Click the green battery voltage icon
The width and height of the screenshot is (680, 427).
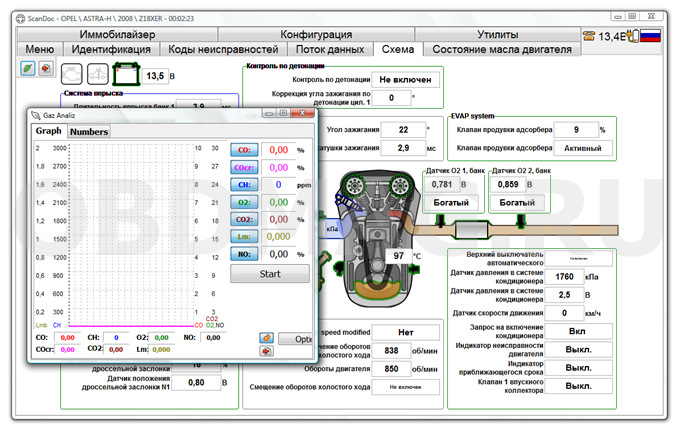127,74
